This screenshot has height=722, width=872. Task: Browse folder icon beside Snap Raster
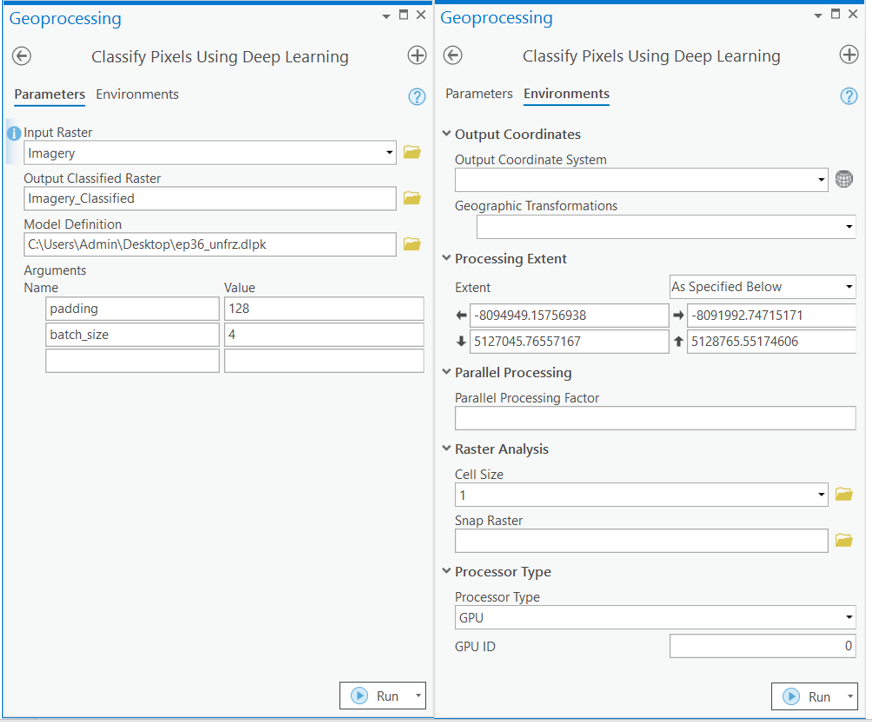(844, 541)
